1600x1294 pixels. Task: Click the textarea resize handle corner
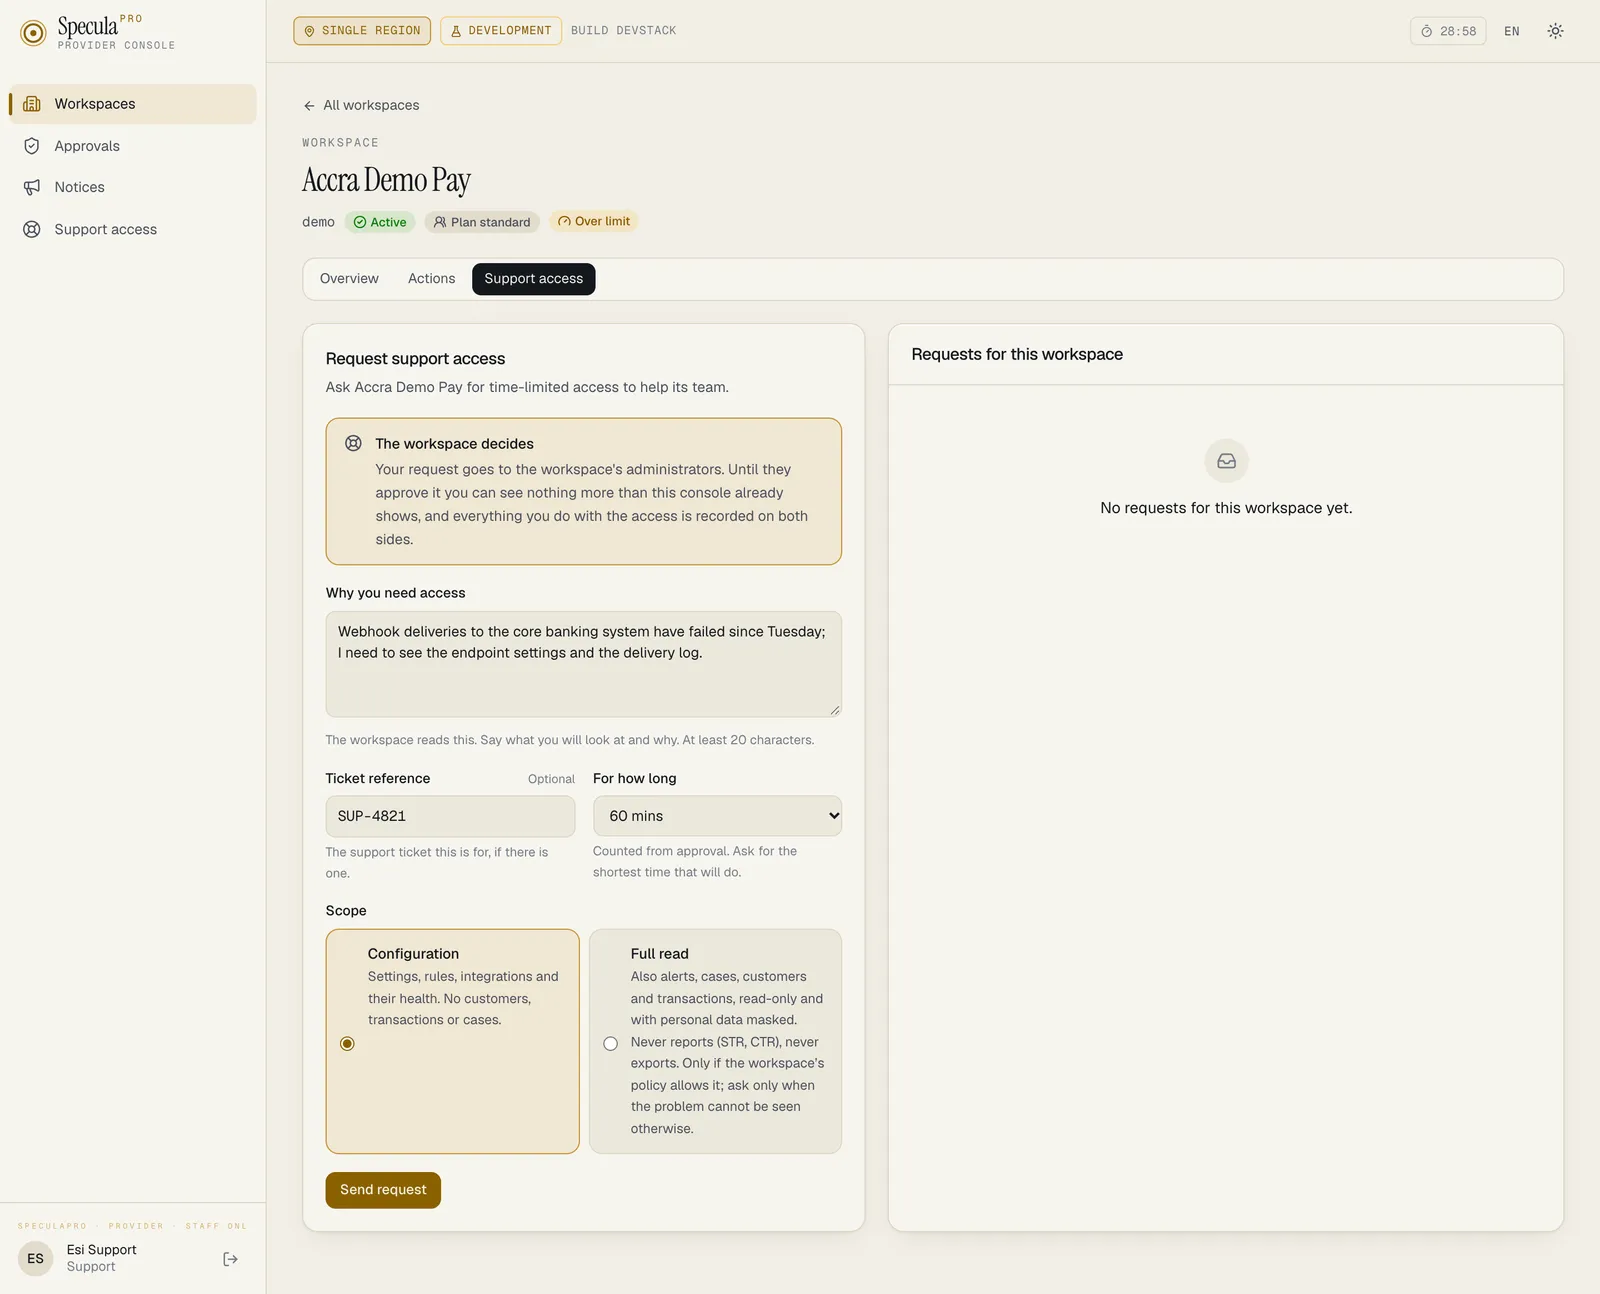coord(834,710)
